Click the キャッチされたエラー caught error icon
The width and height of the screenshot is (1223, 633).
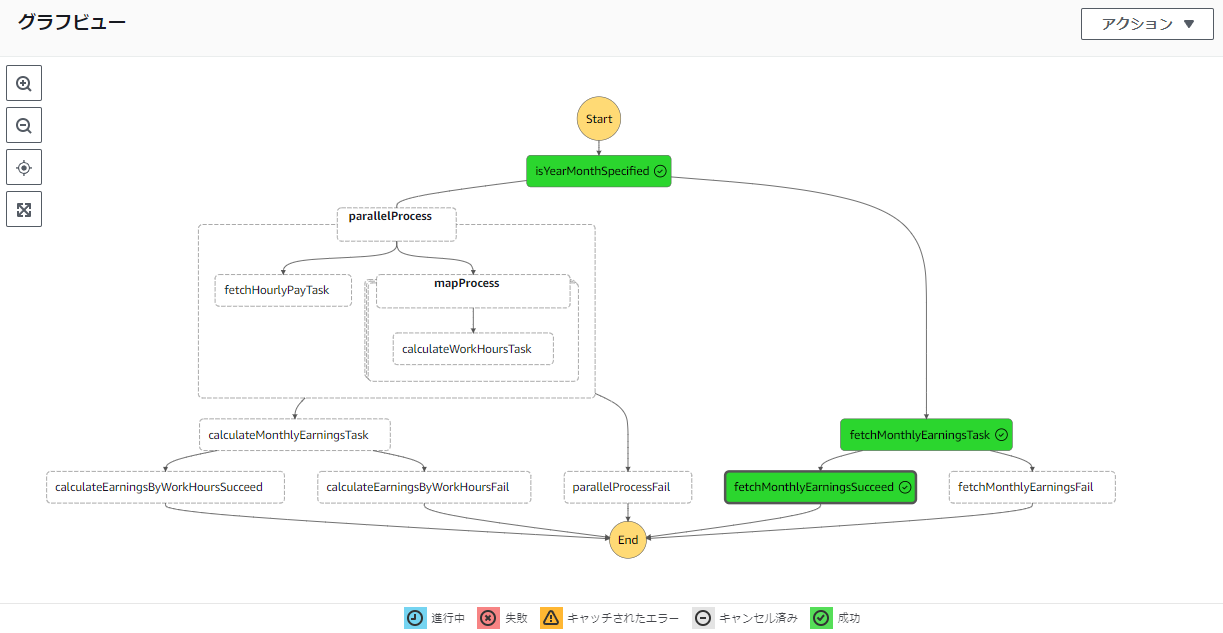(551, 618)
